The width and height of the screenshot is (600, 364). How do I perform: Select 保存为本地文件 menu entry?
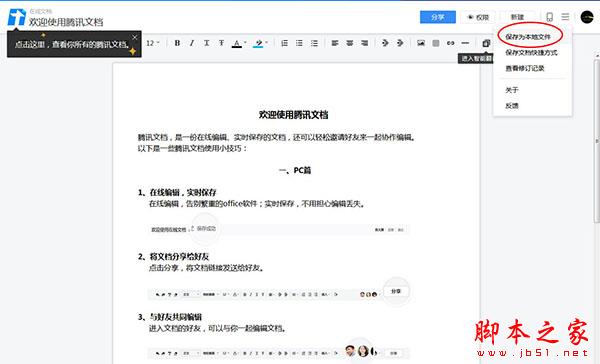pyautogui.click(x=528, y=37)
